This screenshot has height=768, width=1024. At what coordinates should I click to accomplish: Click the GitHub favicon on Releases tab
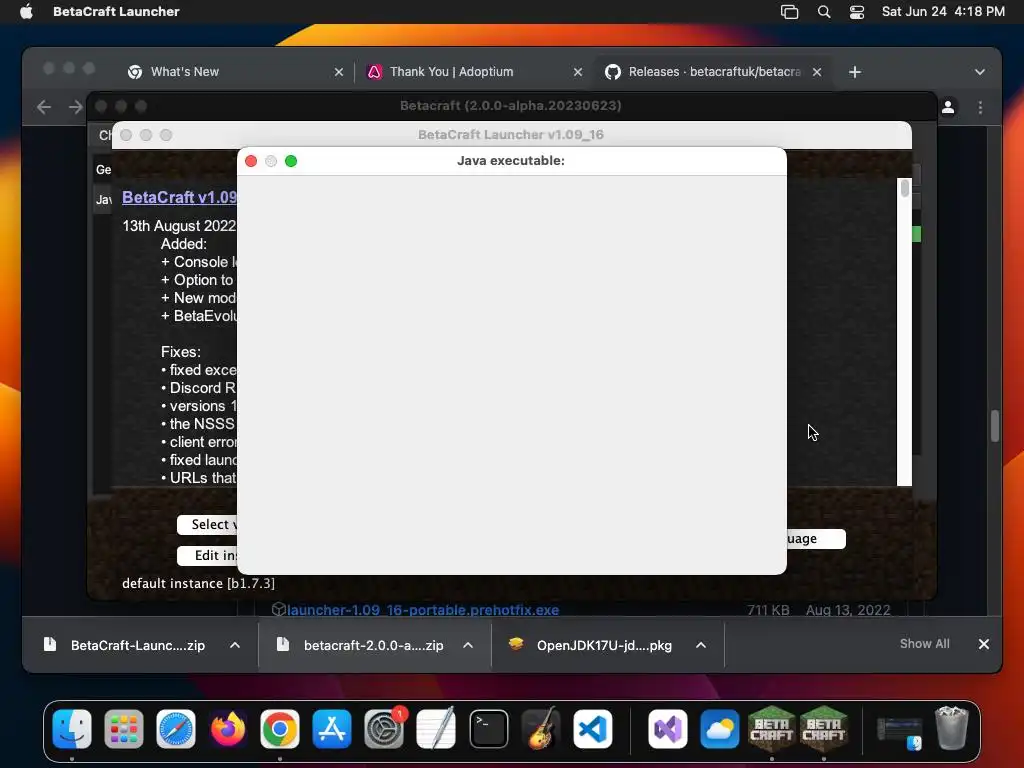pos(613,72)
